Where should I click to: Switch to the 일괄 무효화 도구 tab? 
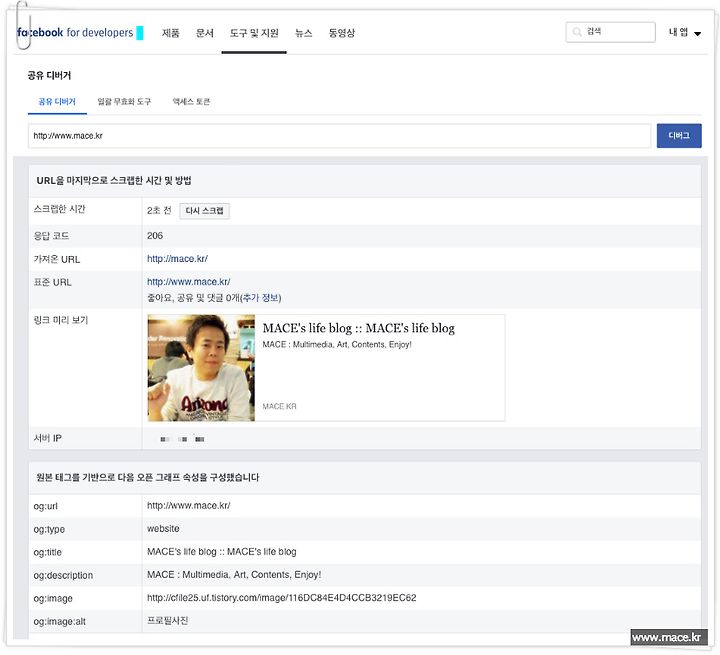[124, 102]
